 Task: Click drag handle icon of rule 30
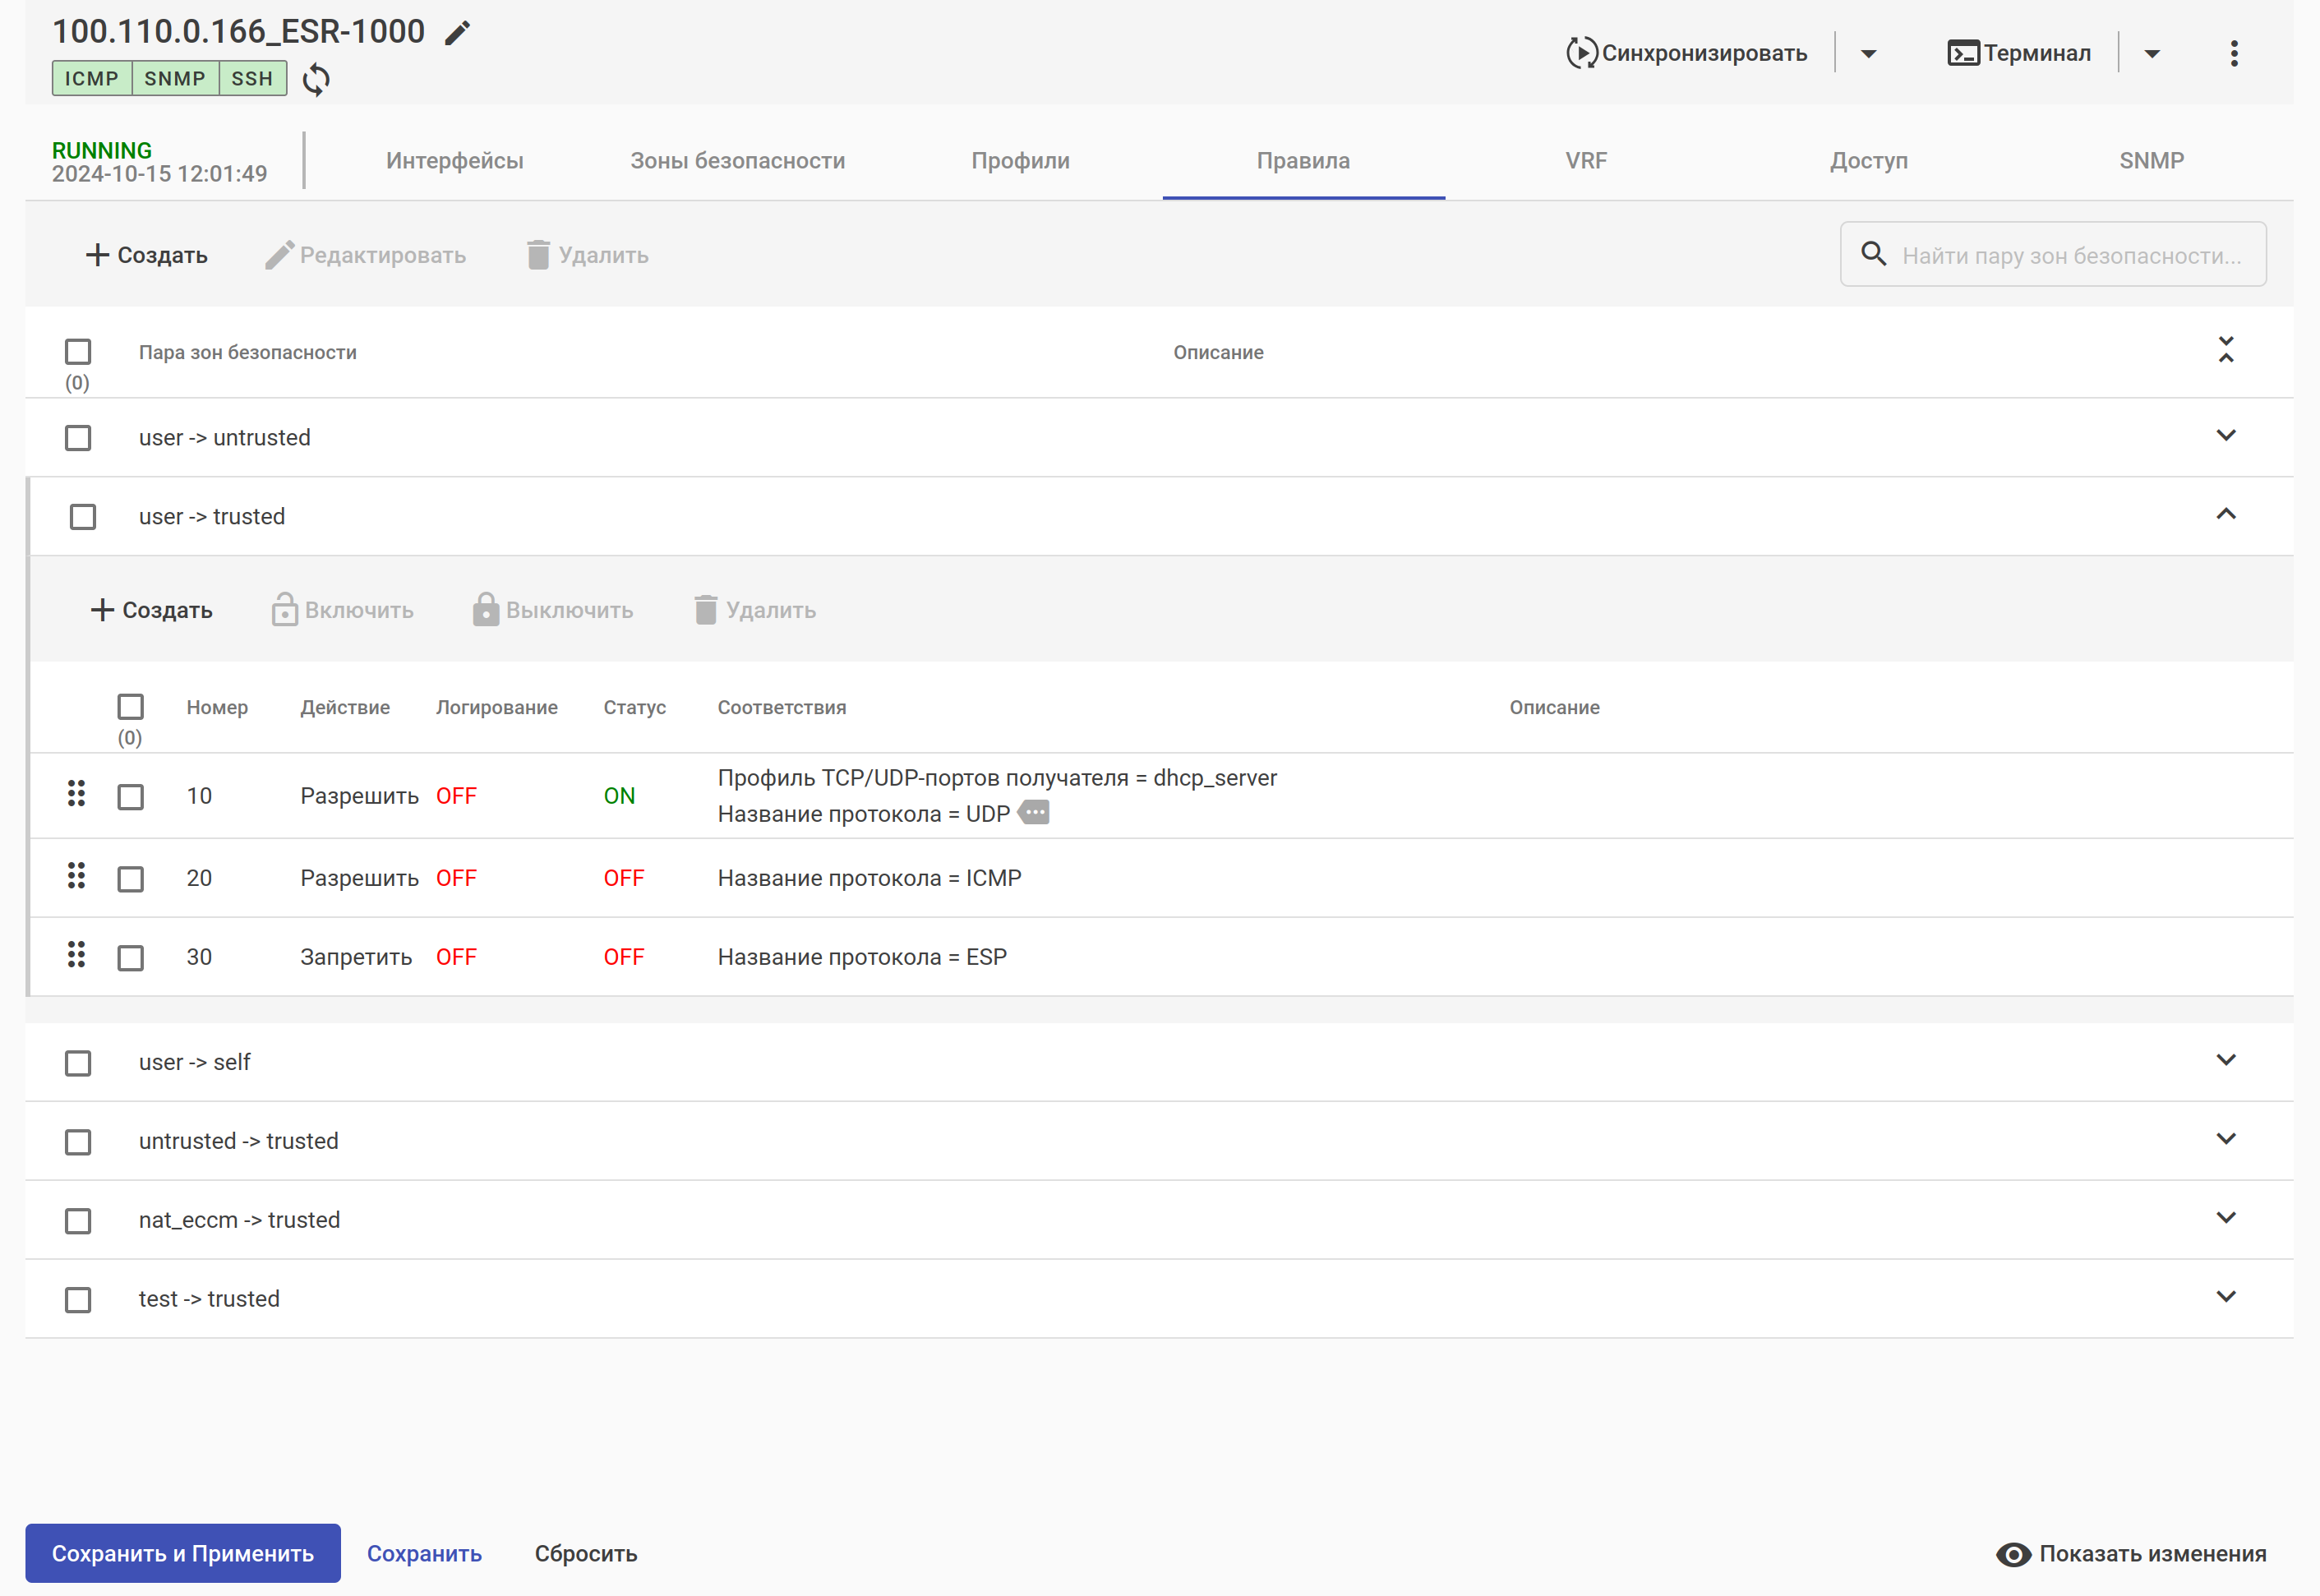click(76, 955)
